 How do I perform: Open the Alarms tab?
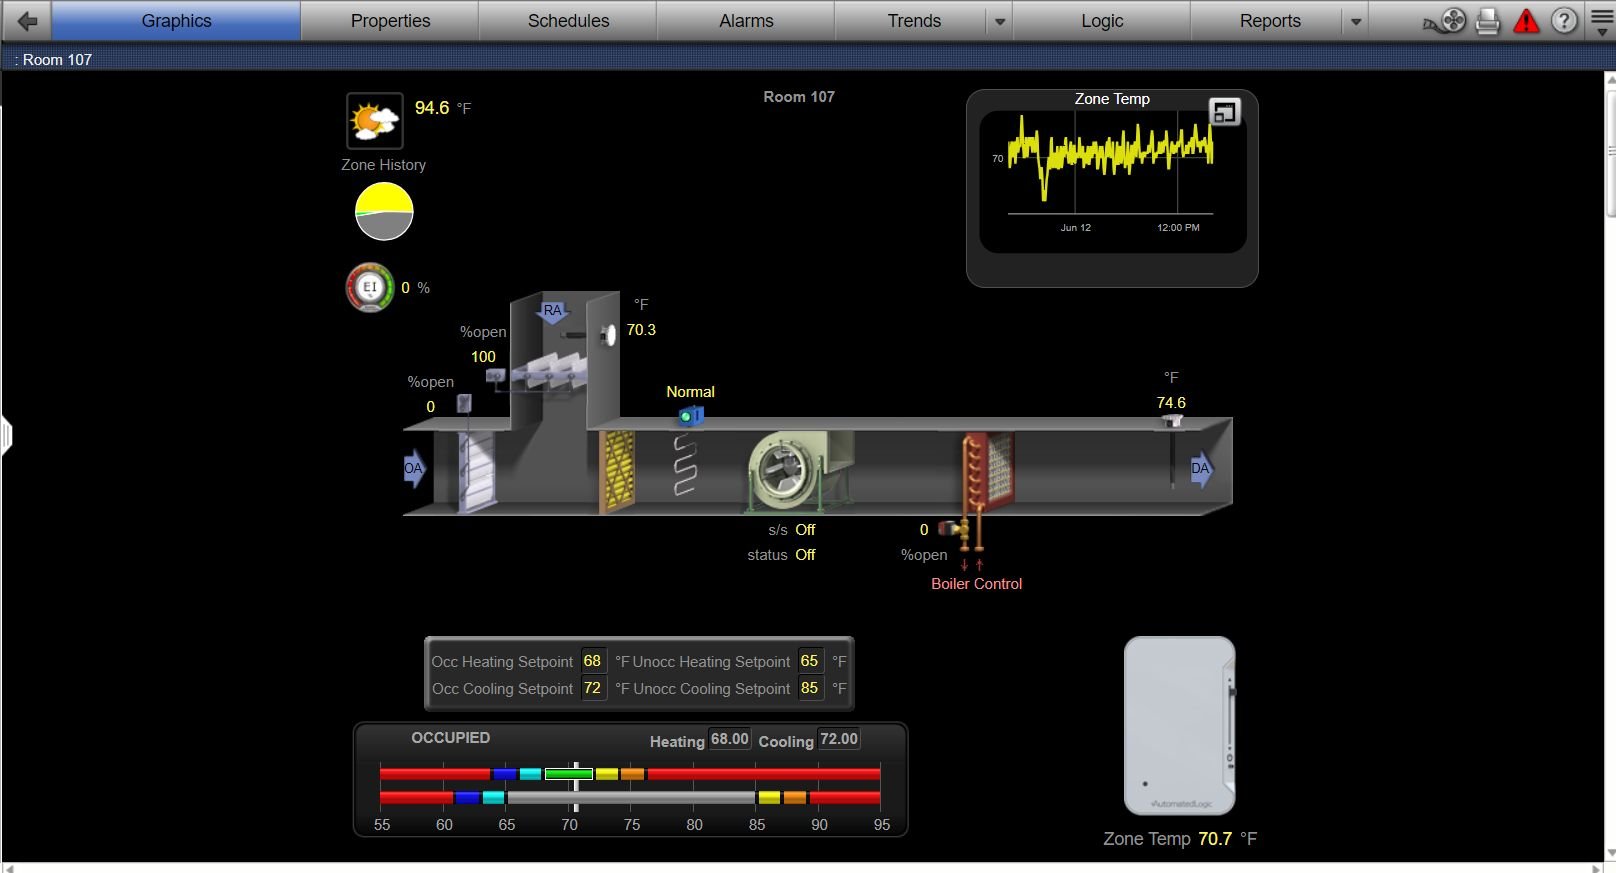click(x=746, y=21)
